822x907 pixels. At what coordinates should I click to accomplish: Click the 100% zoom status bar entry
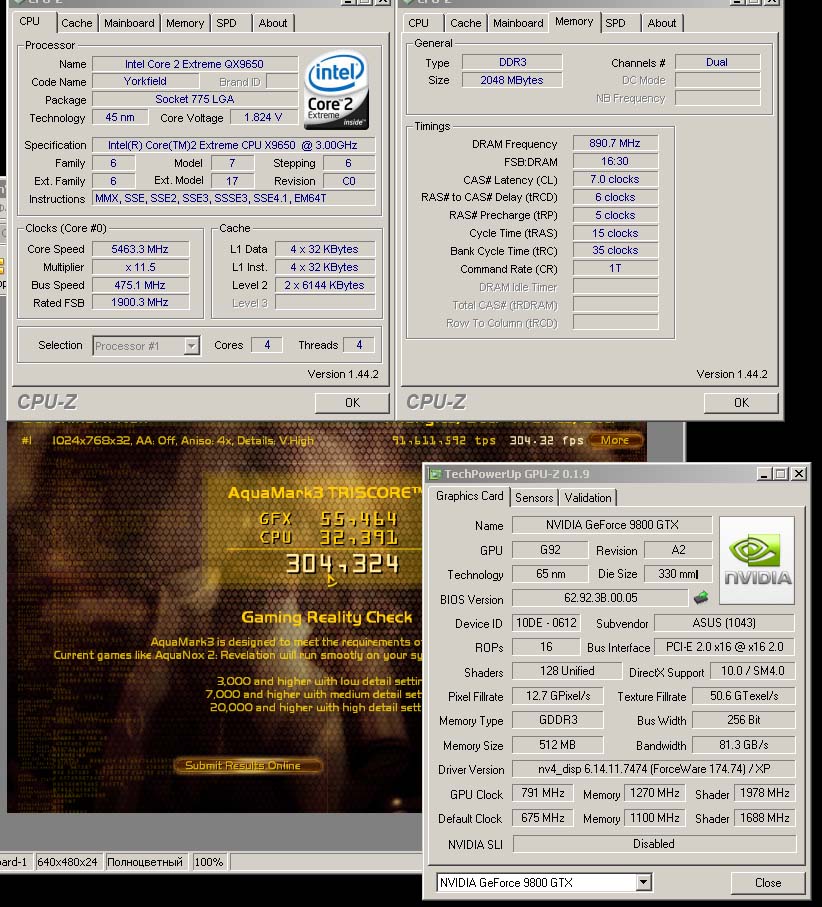click(209, 862)
